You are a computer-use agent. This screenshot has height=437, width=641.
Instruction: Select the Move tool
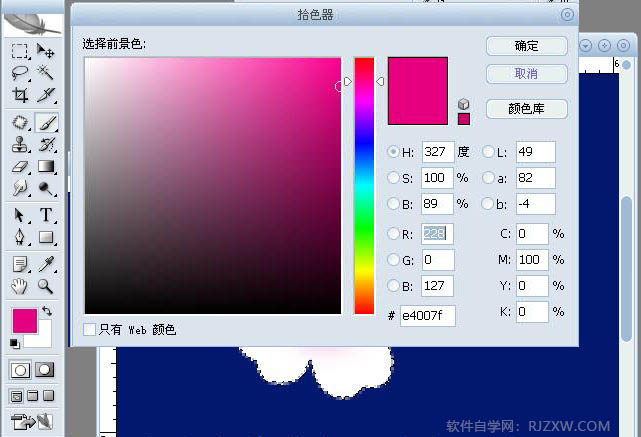pos(46,52)
